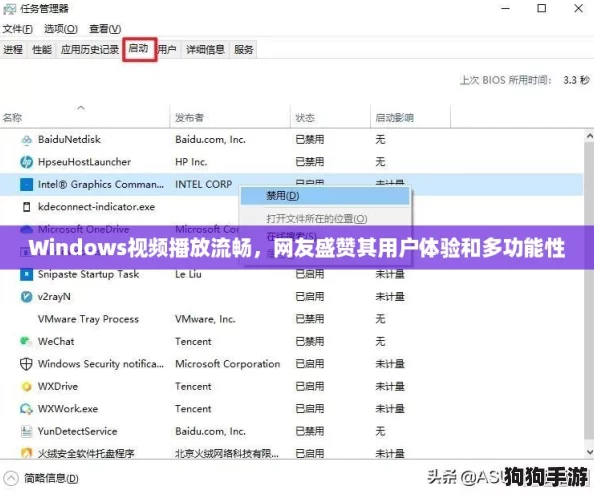Image resolution: width=594 pixels, height=495 pixels.
Task: Click the vertical scrollbar track of the list
Action: 589,294
